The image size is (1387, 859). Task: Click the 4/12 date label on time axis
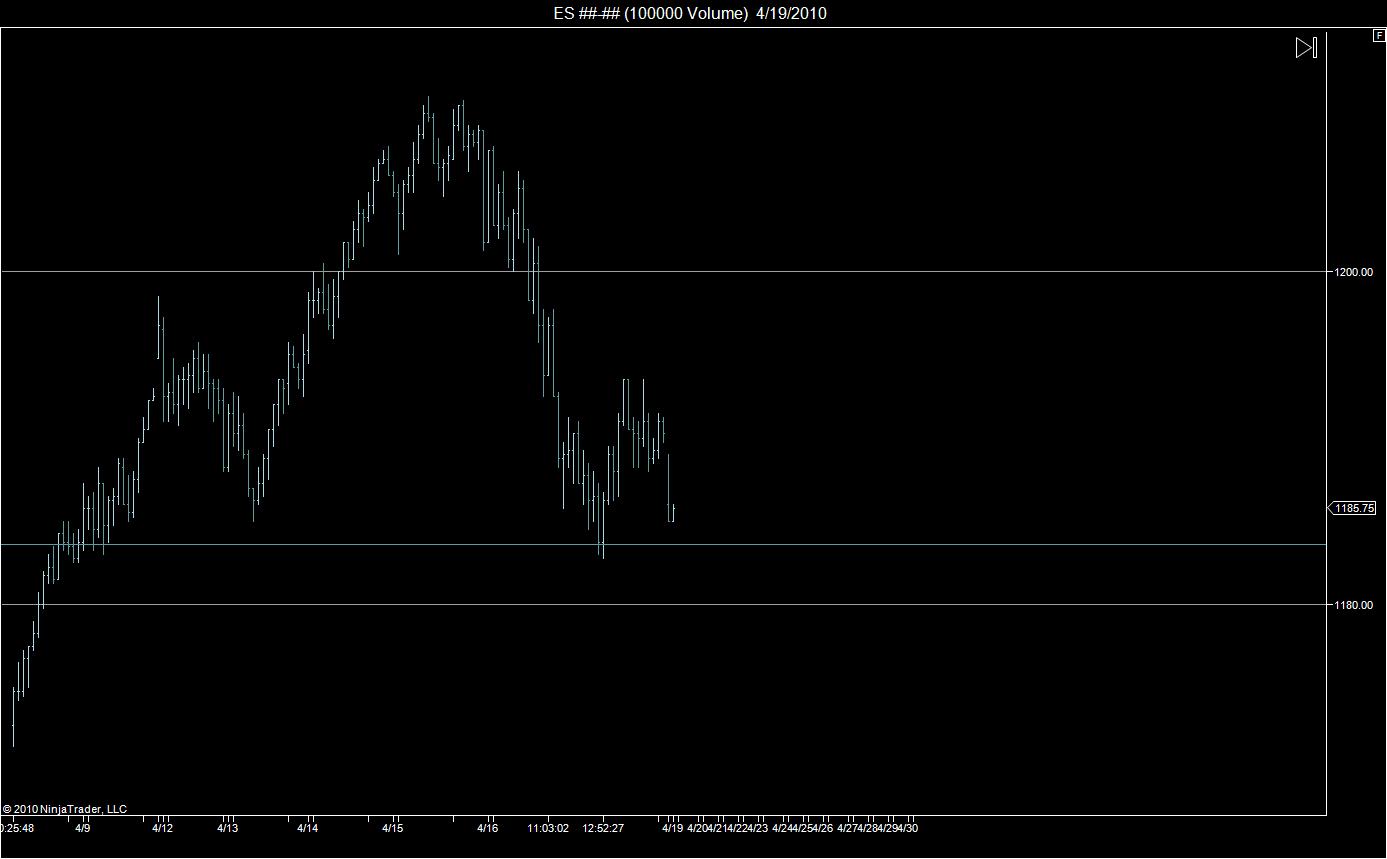click(x=162, y=828)
